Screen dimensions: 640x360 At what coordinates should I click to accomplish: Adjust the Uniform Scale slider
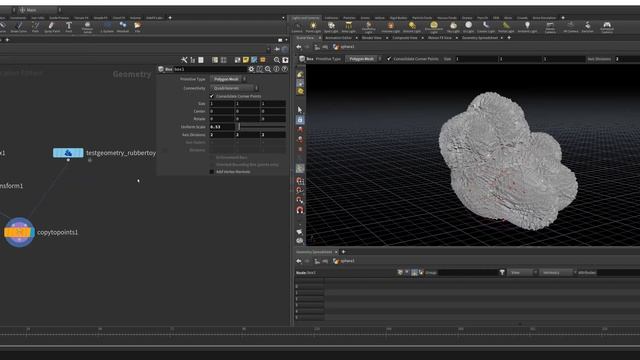pyautogui.click(x=262, y=127)
